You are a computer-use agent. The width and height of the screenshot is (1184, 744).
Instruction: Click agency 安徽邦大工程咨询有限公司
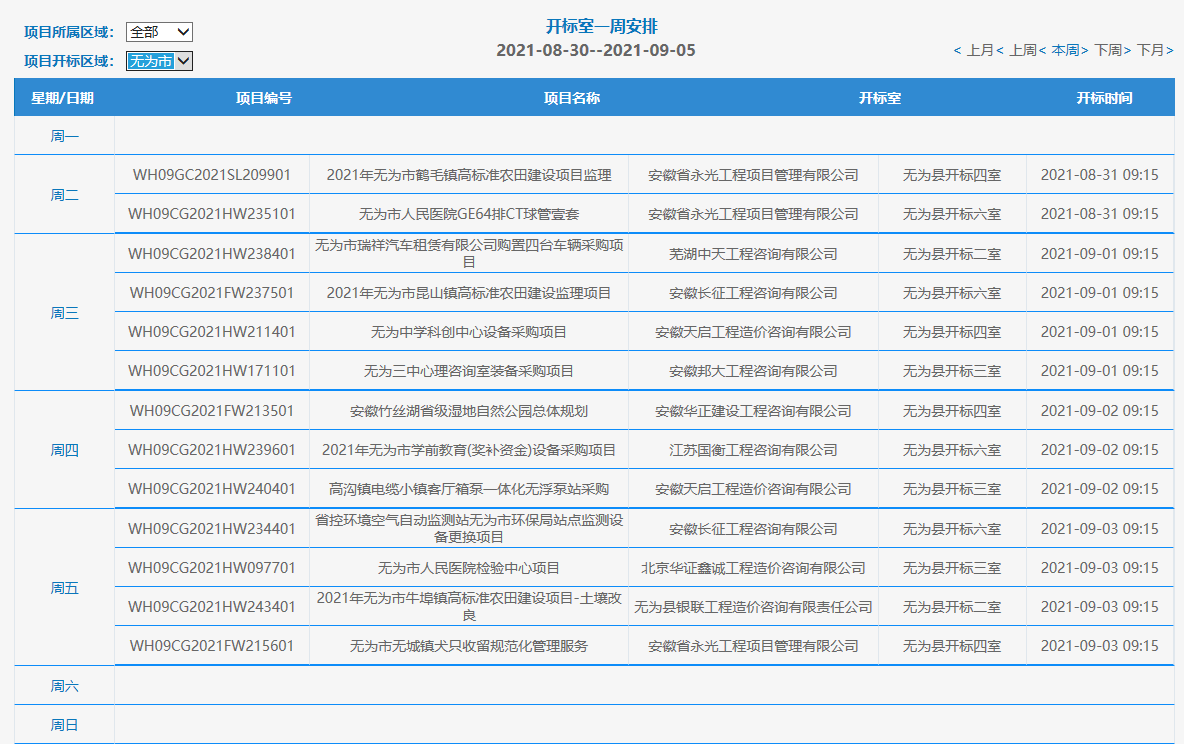753,371
